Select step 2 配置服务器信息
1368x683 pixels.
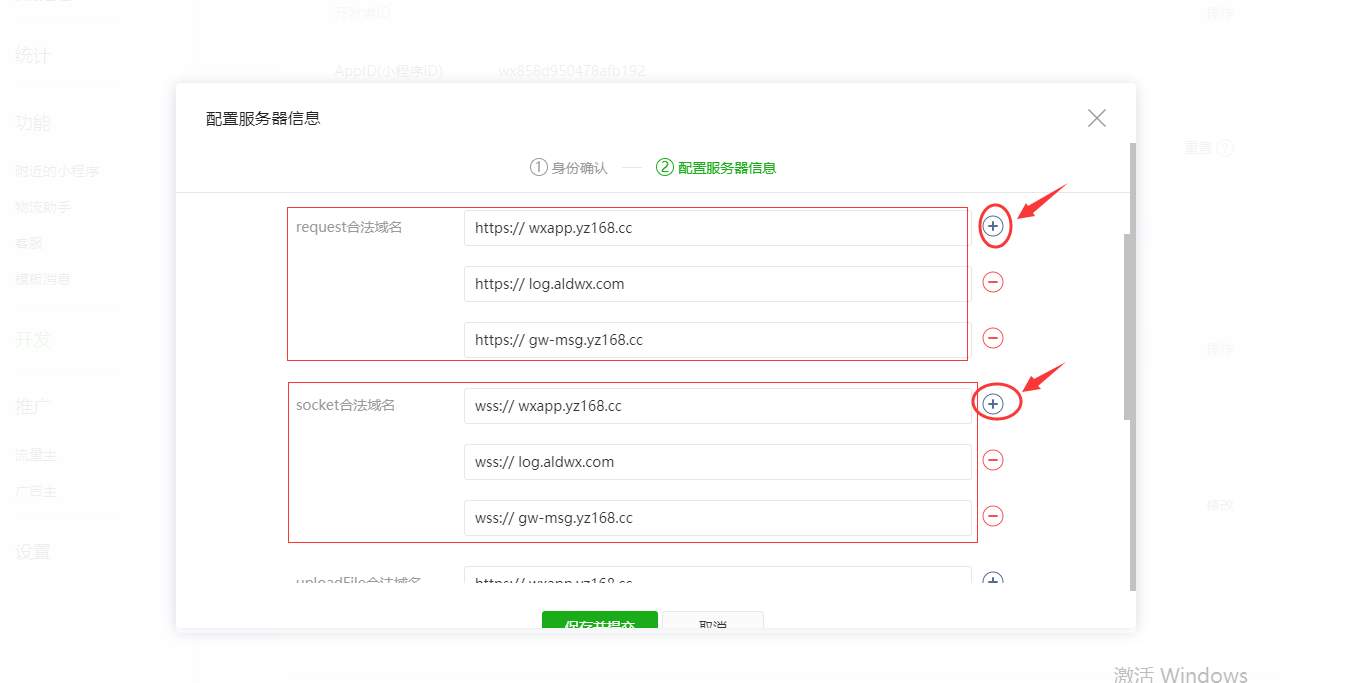point(716,168)
